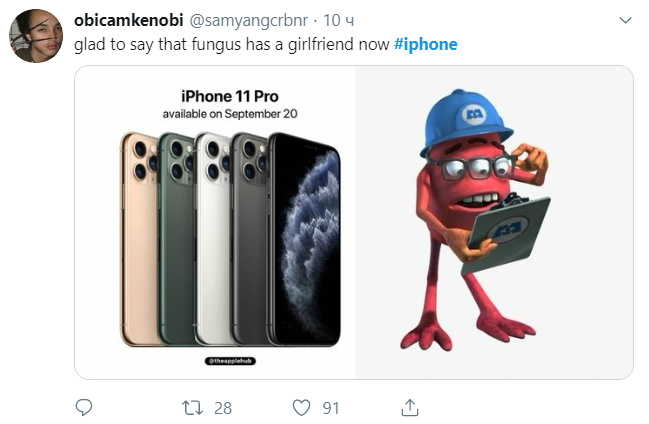This screenshot has width=649, height=424.
Task: Open the Fungus monster image
Action: [494, 222]
